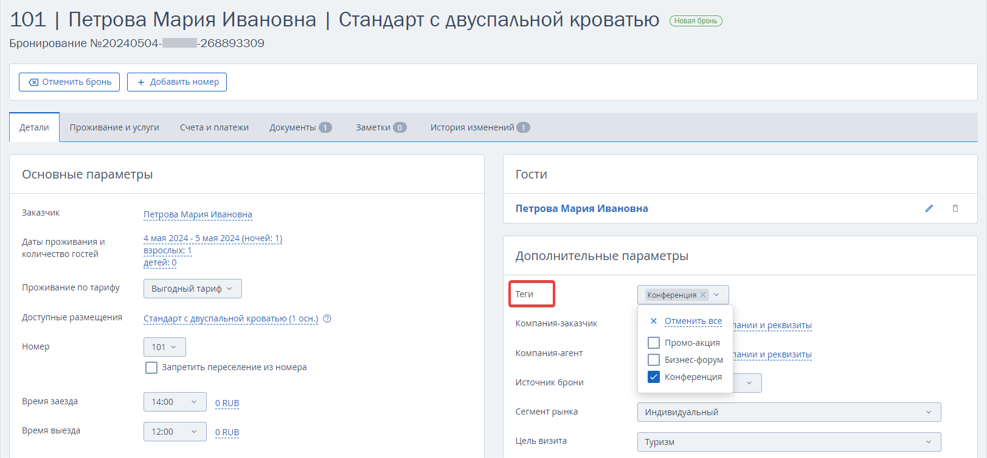This screenshot has height=458, width=987.
Task: Tick the Промо-акция tag checkbox
Action: click(653, 343)
